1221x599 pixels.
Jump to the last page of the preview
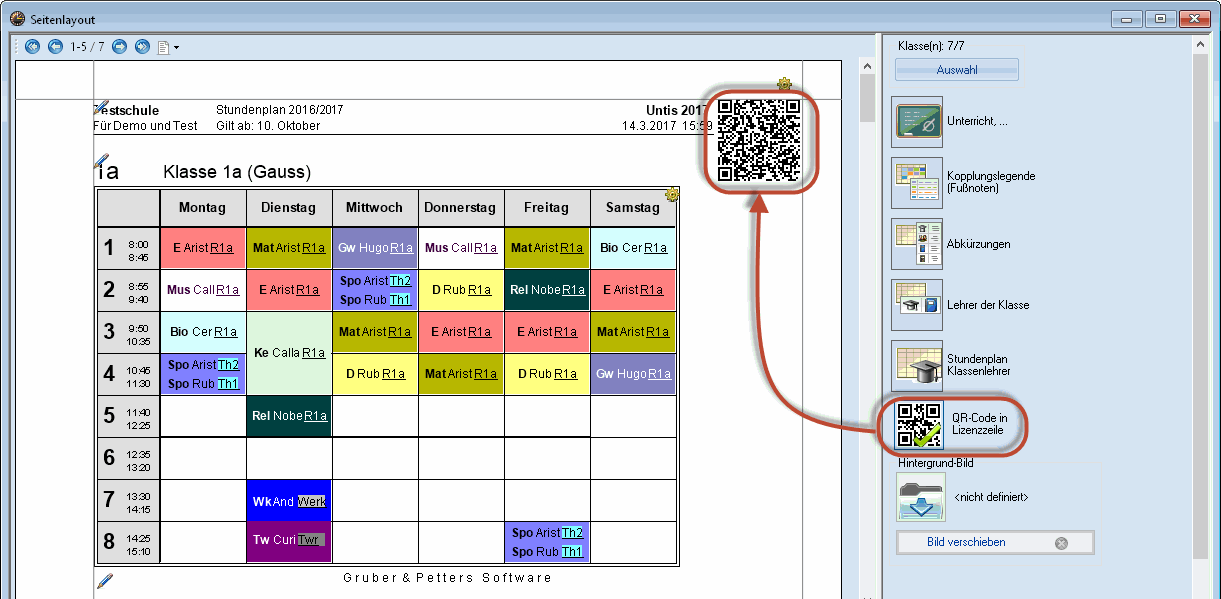(x=142, y=46)
